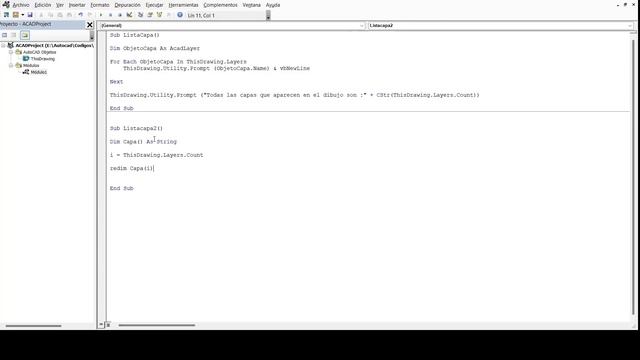Image resolution: width=640 pixels, height=360 pixels.
Task: Click the 'Dim Capa() As String' line
Action: point(143,142)
